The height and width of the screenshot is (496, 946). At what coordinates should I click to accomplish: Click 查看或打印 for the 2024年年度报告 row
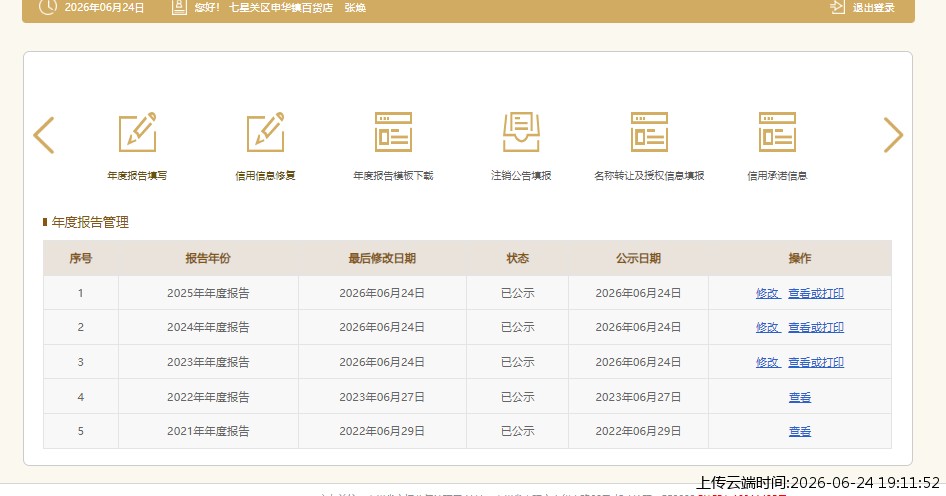coord(816,327)
